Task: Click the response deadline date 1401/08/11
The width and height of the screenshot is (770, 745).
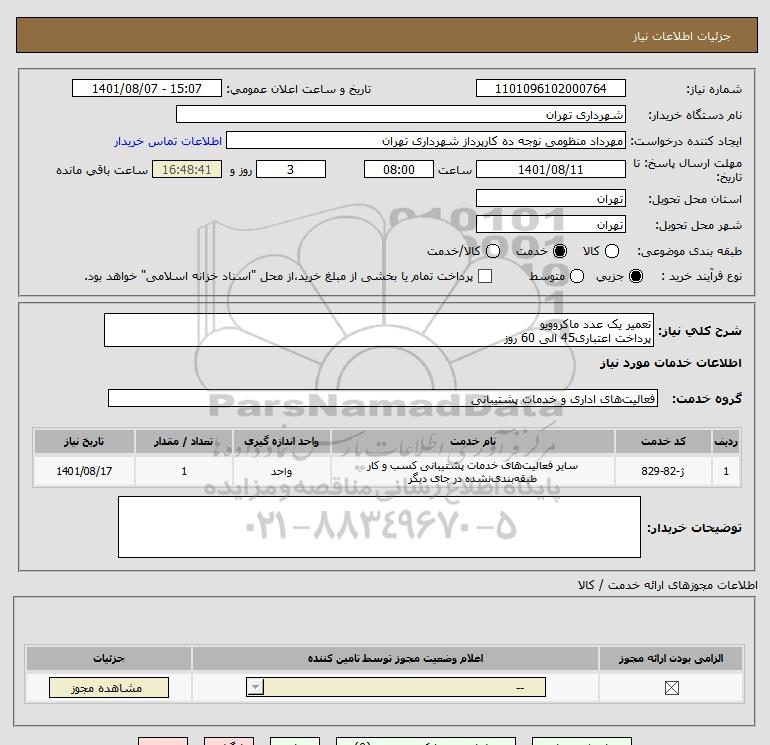Action: [550, 169]
